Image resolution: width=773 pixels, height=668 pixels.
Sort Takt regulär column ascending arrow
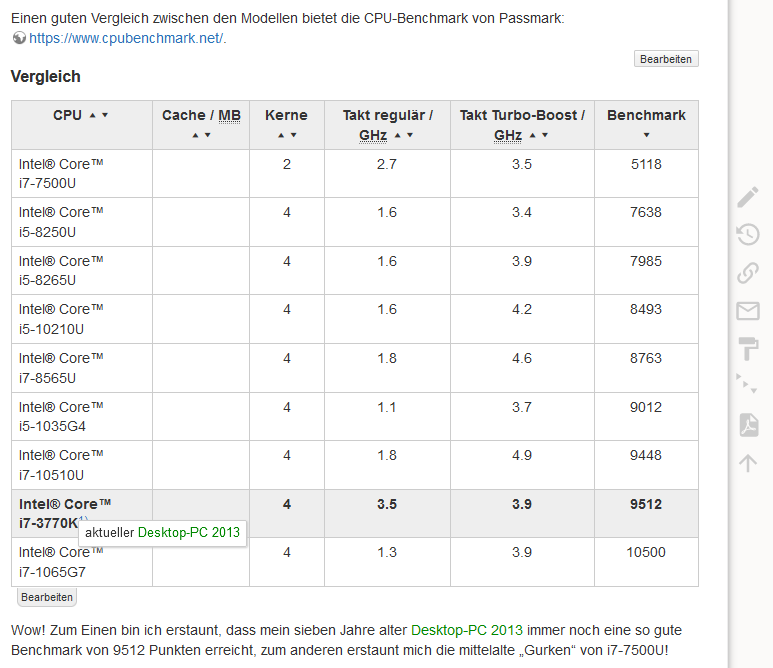[x=397, y=135]
